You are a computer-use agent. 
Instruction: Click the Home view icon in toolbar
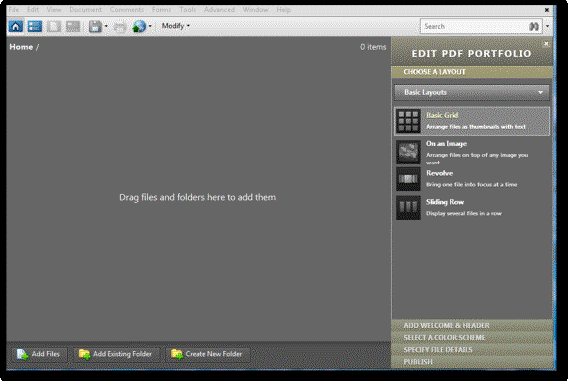click(x=16, y=26)
